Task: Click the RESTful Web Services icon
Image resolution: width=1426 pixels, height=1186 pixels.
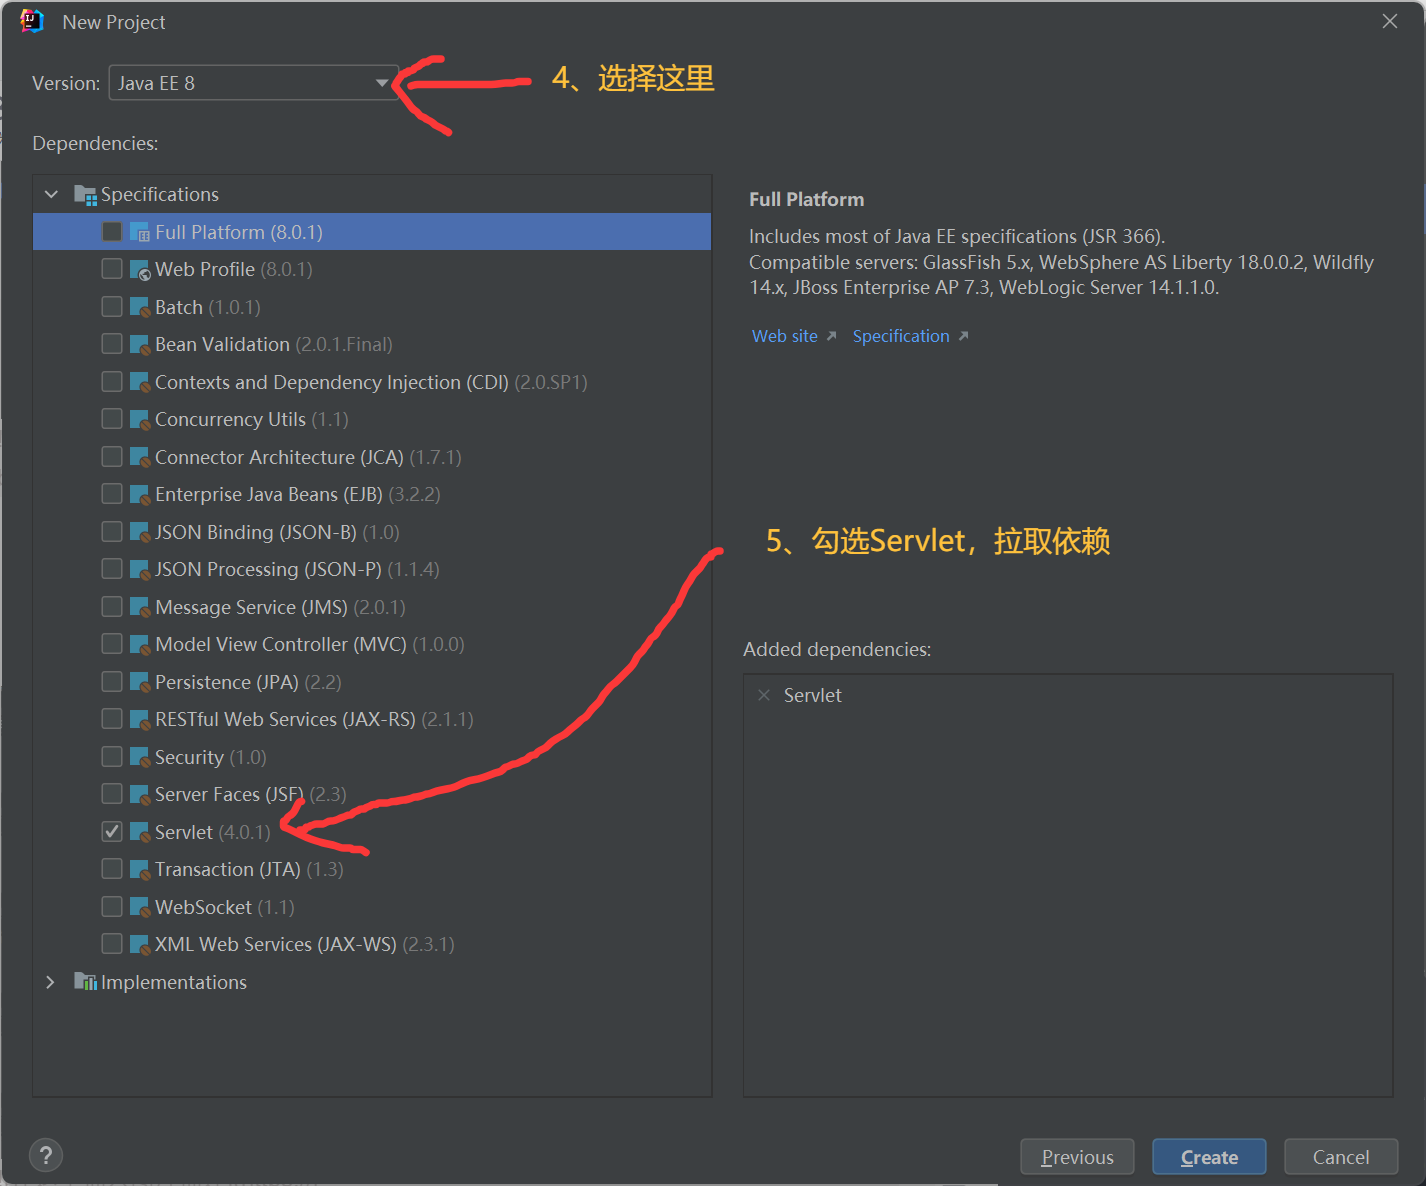Action: [x=140, y=720]
